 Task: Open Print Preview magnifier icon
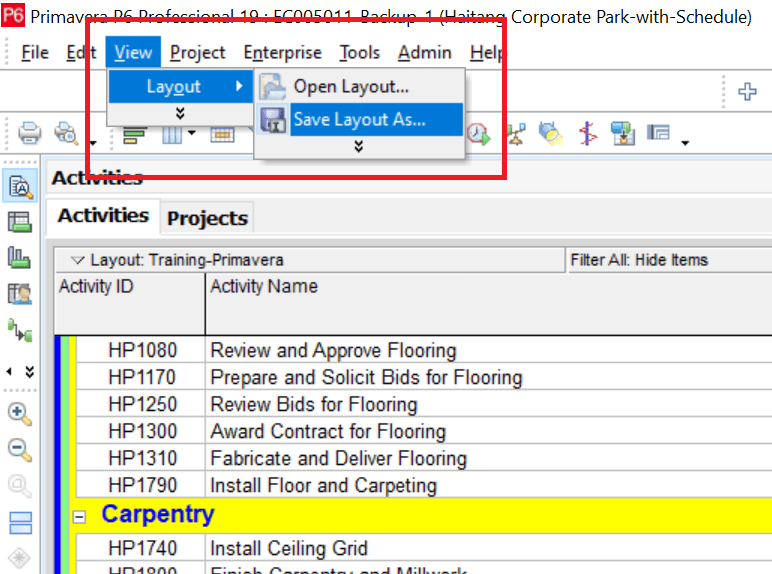point(66,133)
